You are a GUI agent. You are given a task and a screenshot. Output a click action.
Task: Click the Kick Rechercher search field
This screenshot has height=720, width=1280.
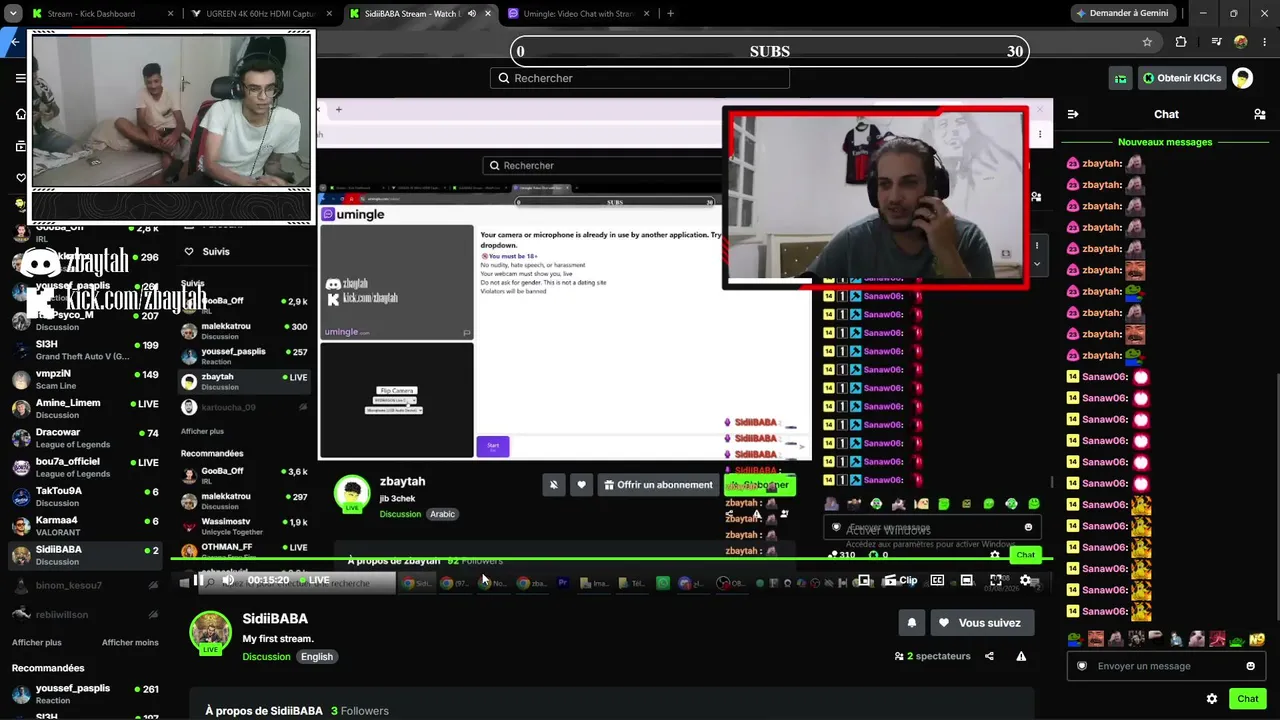640,78
